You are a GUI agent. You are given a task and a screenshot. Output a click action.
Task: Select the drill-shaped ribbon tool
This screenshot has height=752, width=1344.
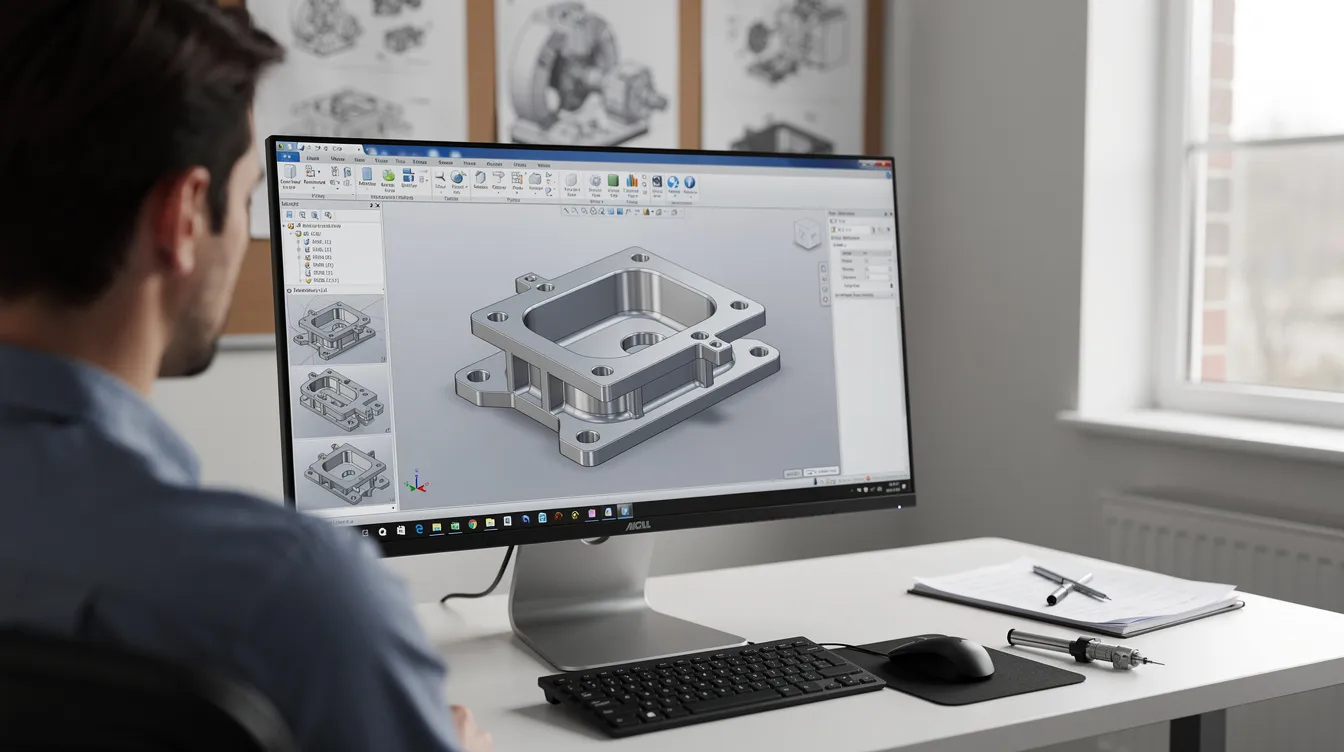coord(498,177)
